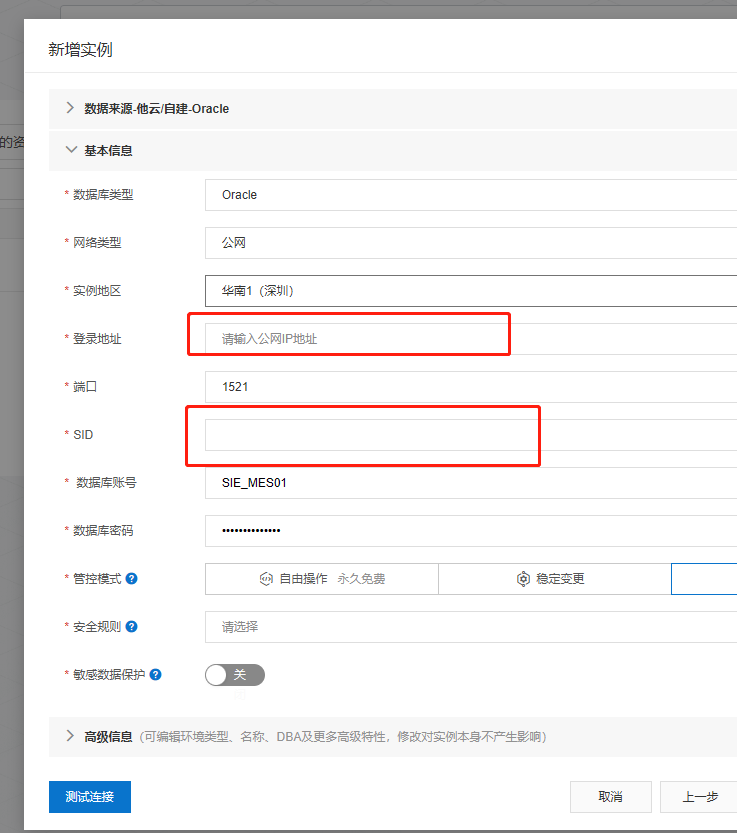Open help icon next to 安全规则
737x833 pixels.
point(132,627)
